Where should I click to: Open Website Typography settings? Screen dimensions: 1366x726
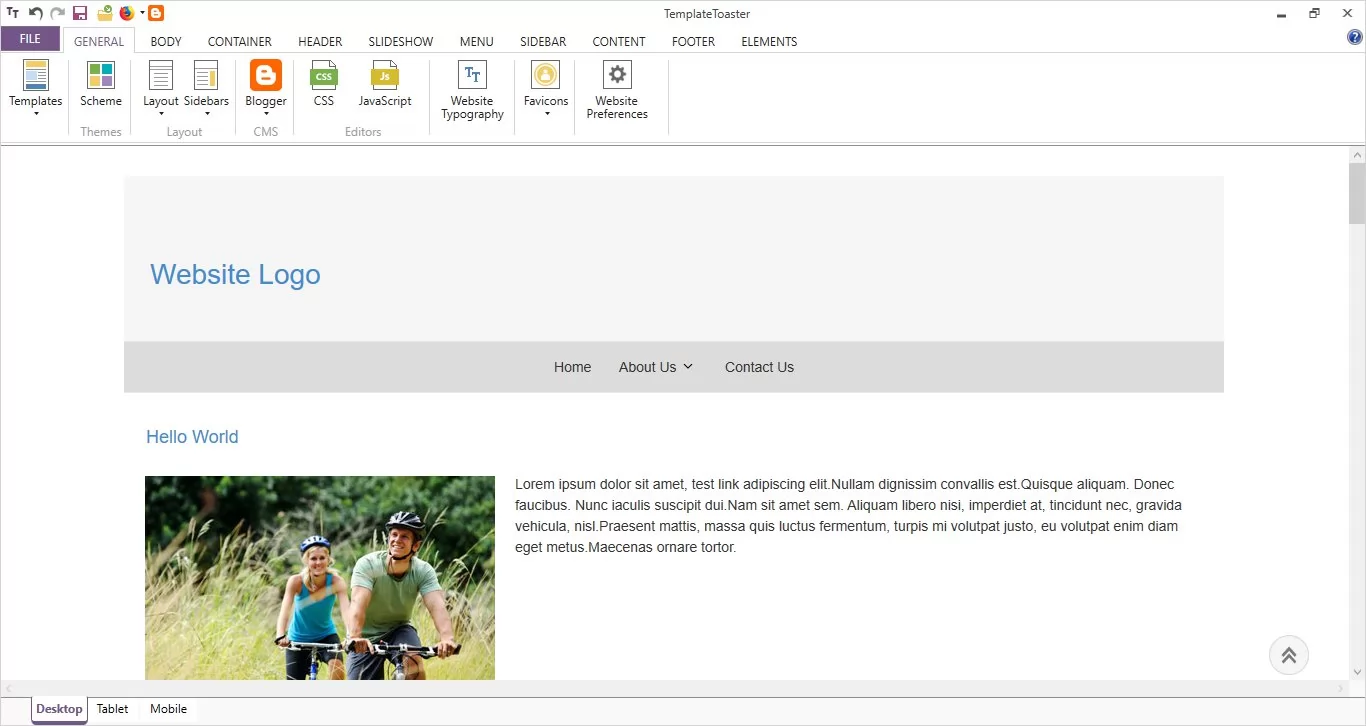472,76
